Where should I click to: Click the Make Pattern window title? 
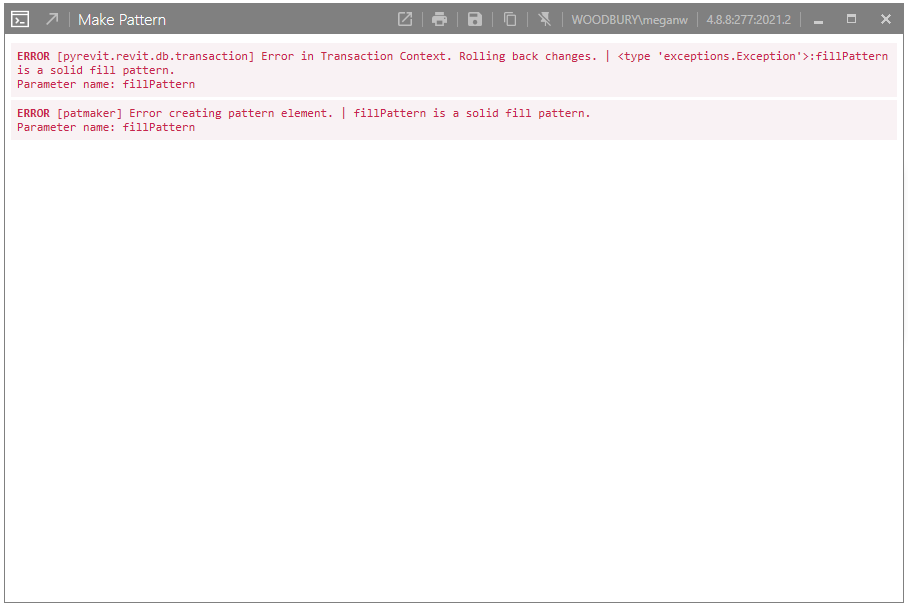pos(121,19)
